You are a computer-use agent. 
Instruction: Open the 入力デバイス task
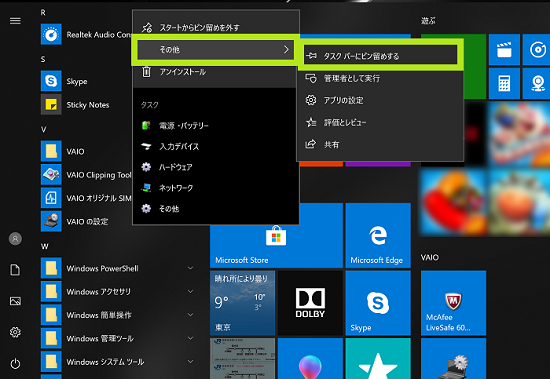(216, 146)
